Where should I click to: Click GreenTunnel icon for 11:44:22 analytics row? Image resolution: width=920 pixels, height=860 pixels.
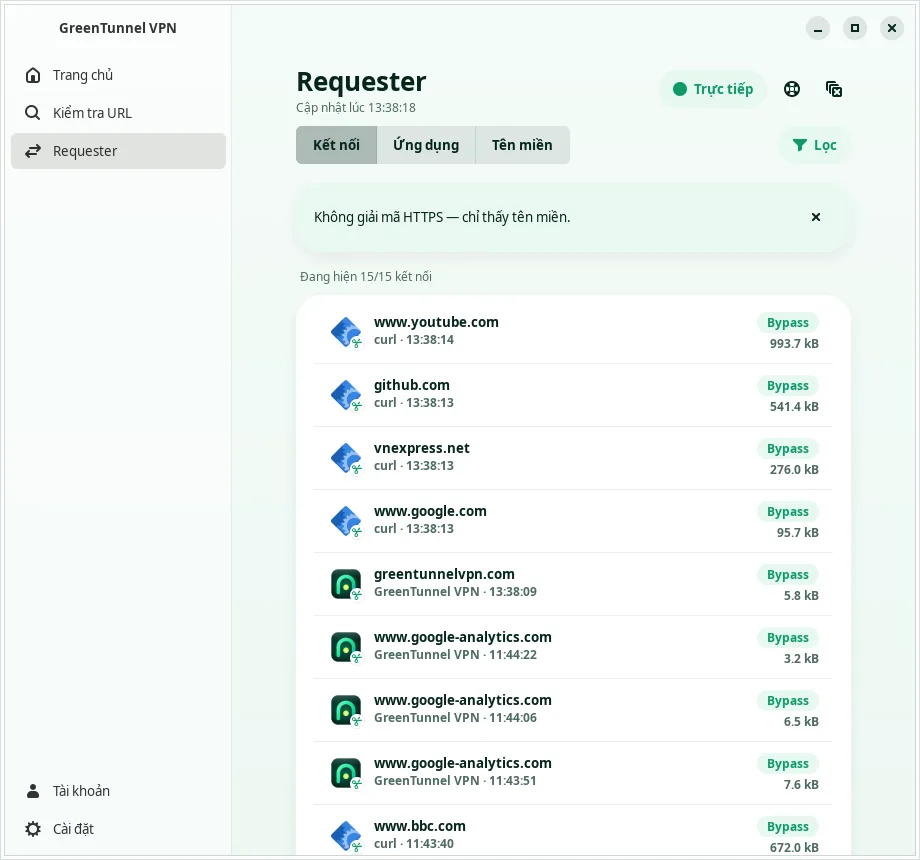click(x=346, y=646)
